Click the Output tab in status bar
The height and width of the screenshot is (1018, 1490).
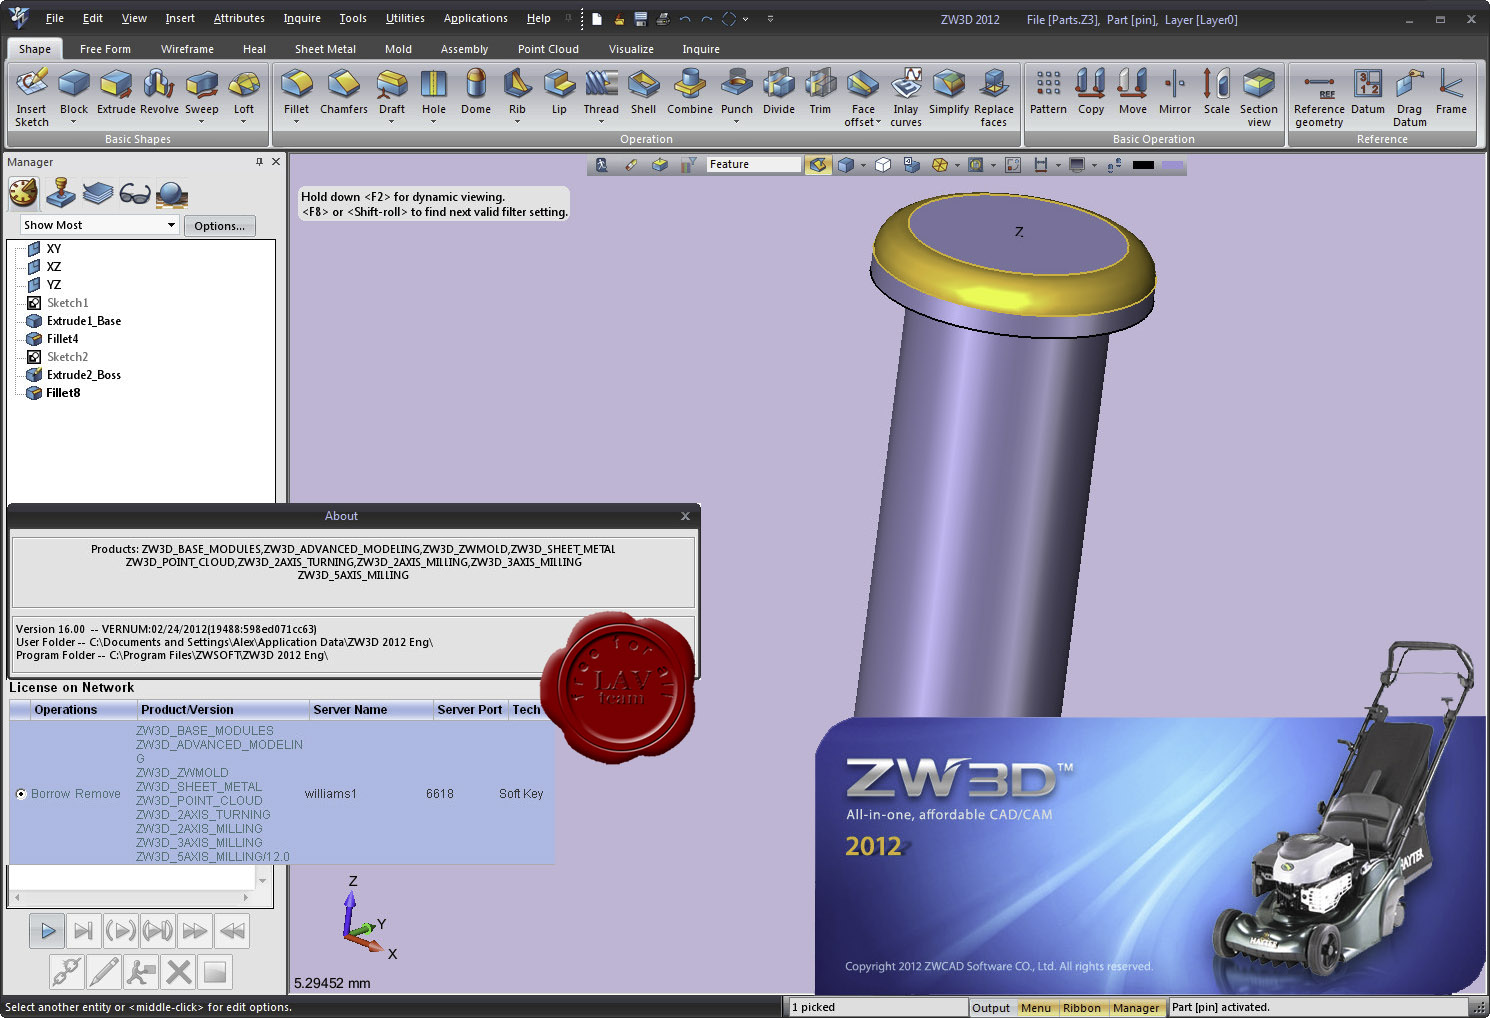pos(991,1007)
